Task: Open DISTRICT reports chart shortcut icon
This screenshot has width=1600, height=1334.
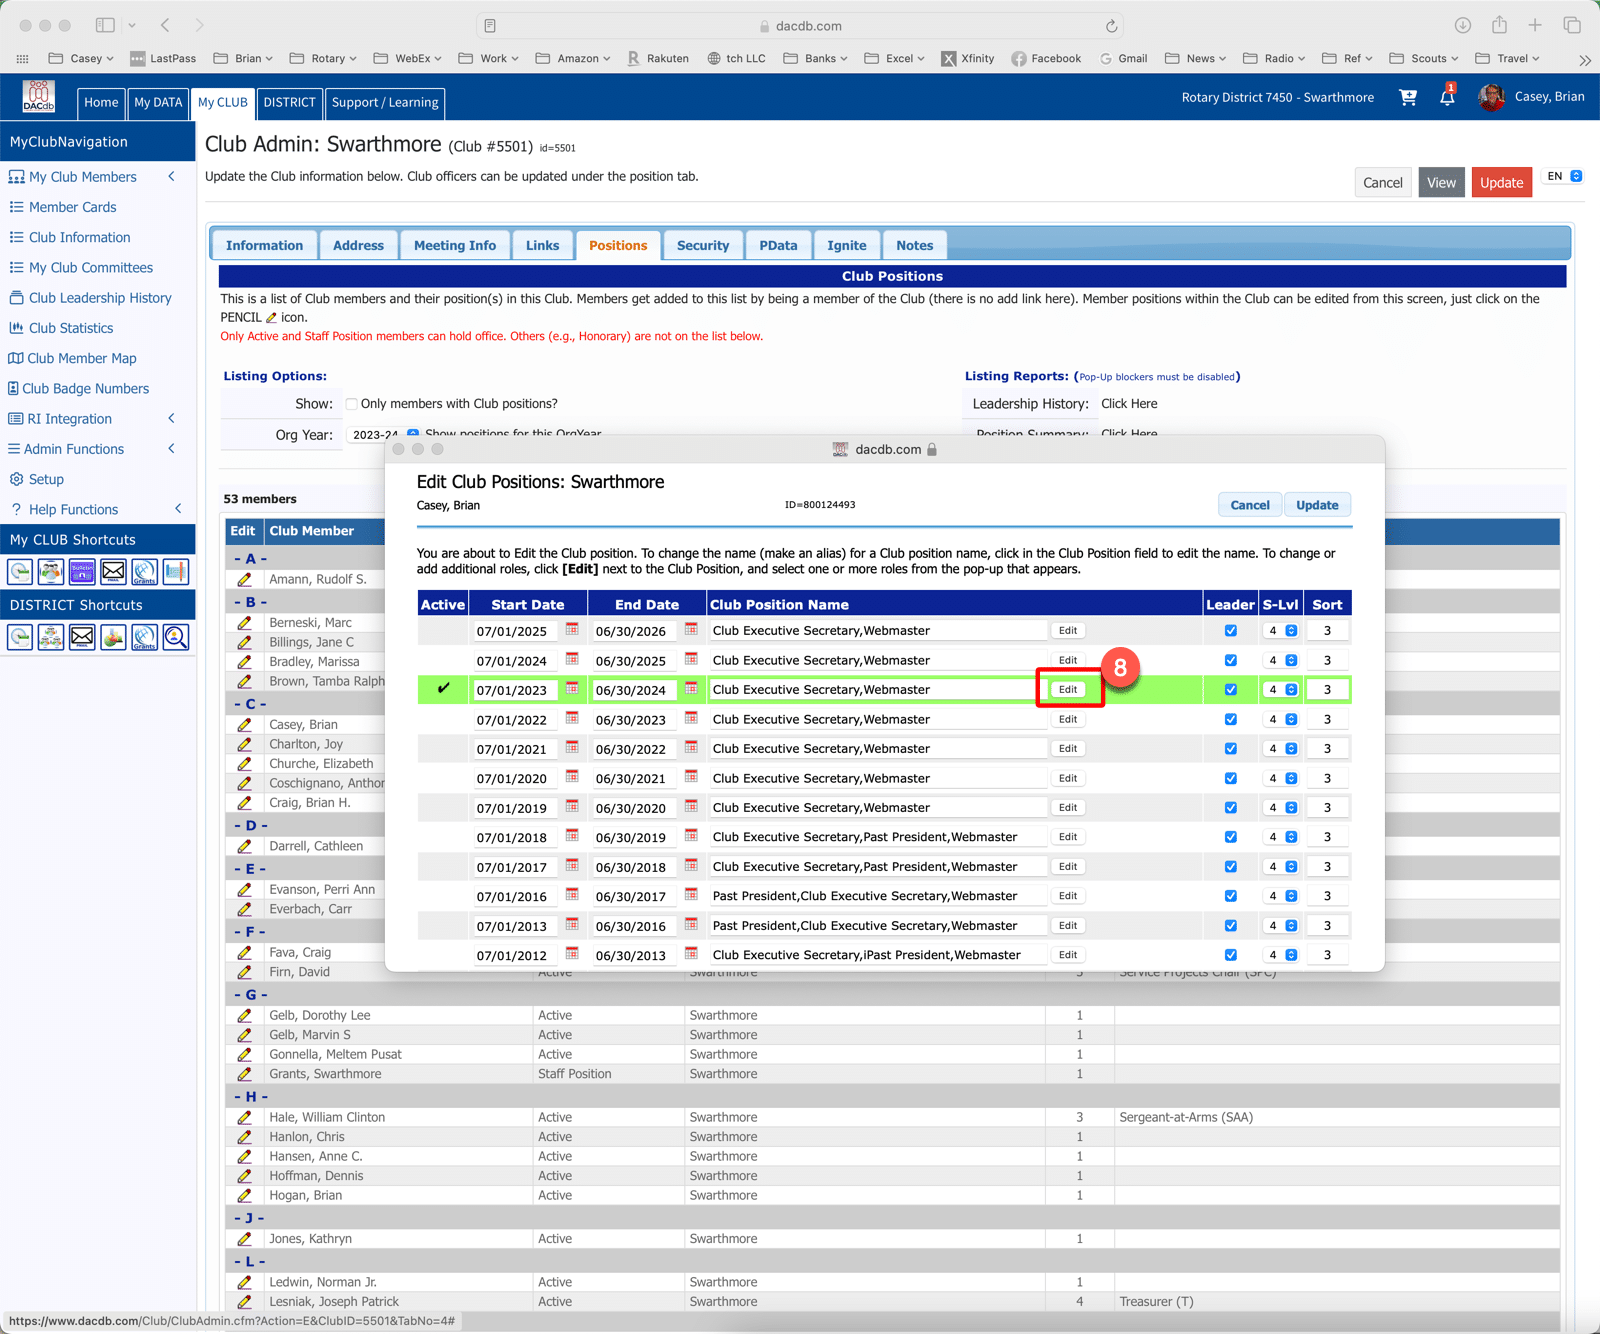Action: (x=113, y=637)
